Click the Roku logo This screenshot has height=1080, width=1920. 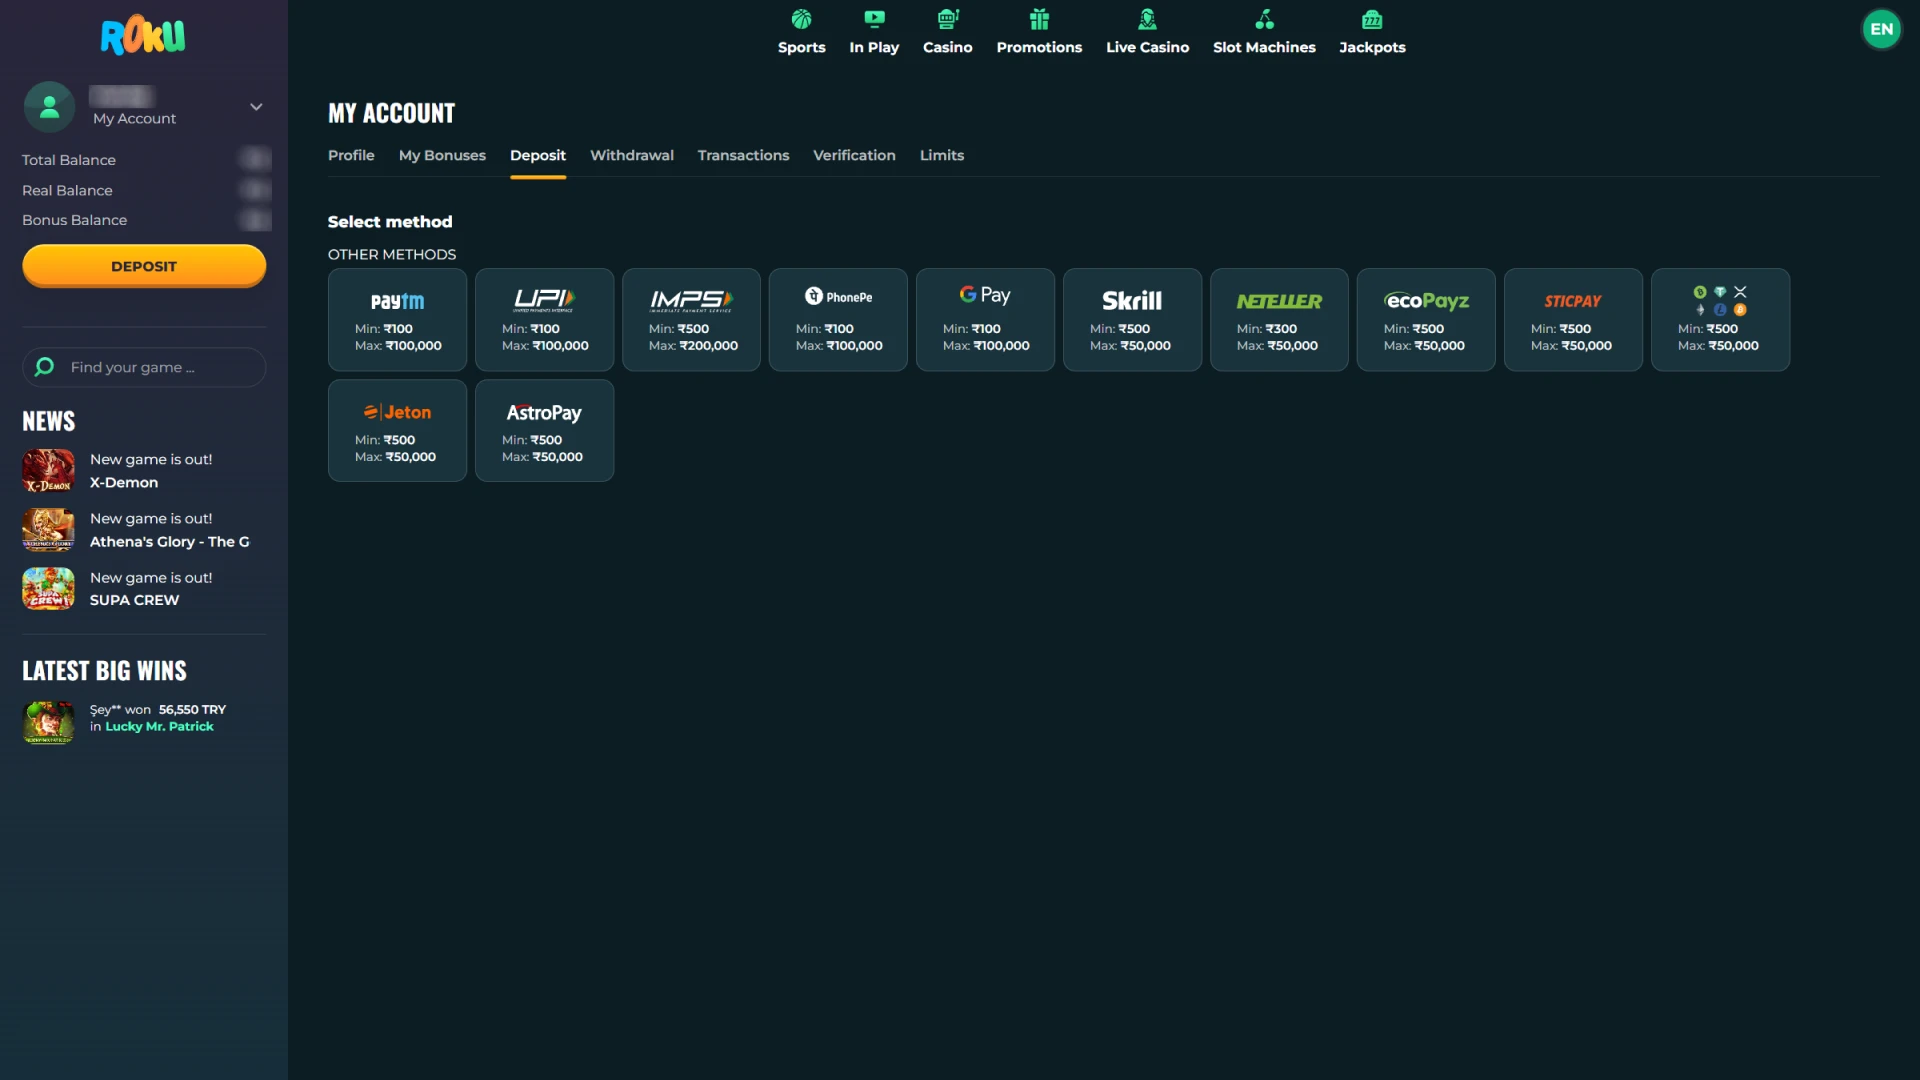pyautogui.click(x=143, y=36)
